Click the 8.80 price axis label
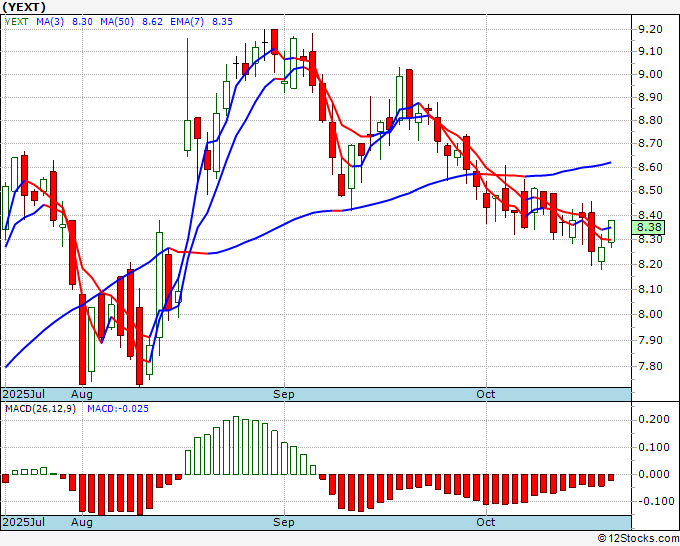The width and height of the screenshot is (680, 546). [650, 121]
